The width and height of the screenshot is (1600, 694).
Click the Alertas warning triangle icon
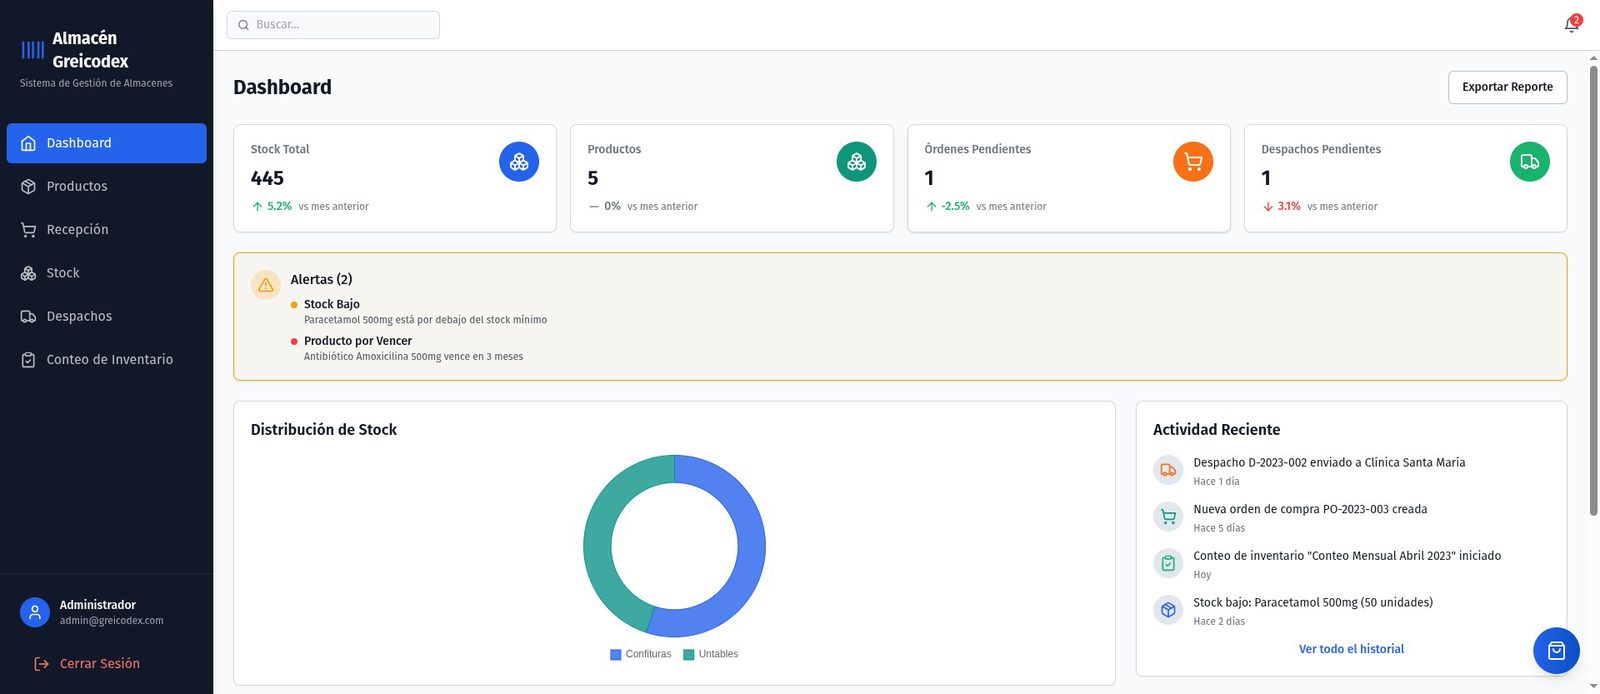(266, 285)
